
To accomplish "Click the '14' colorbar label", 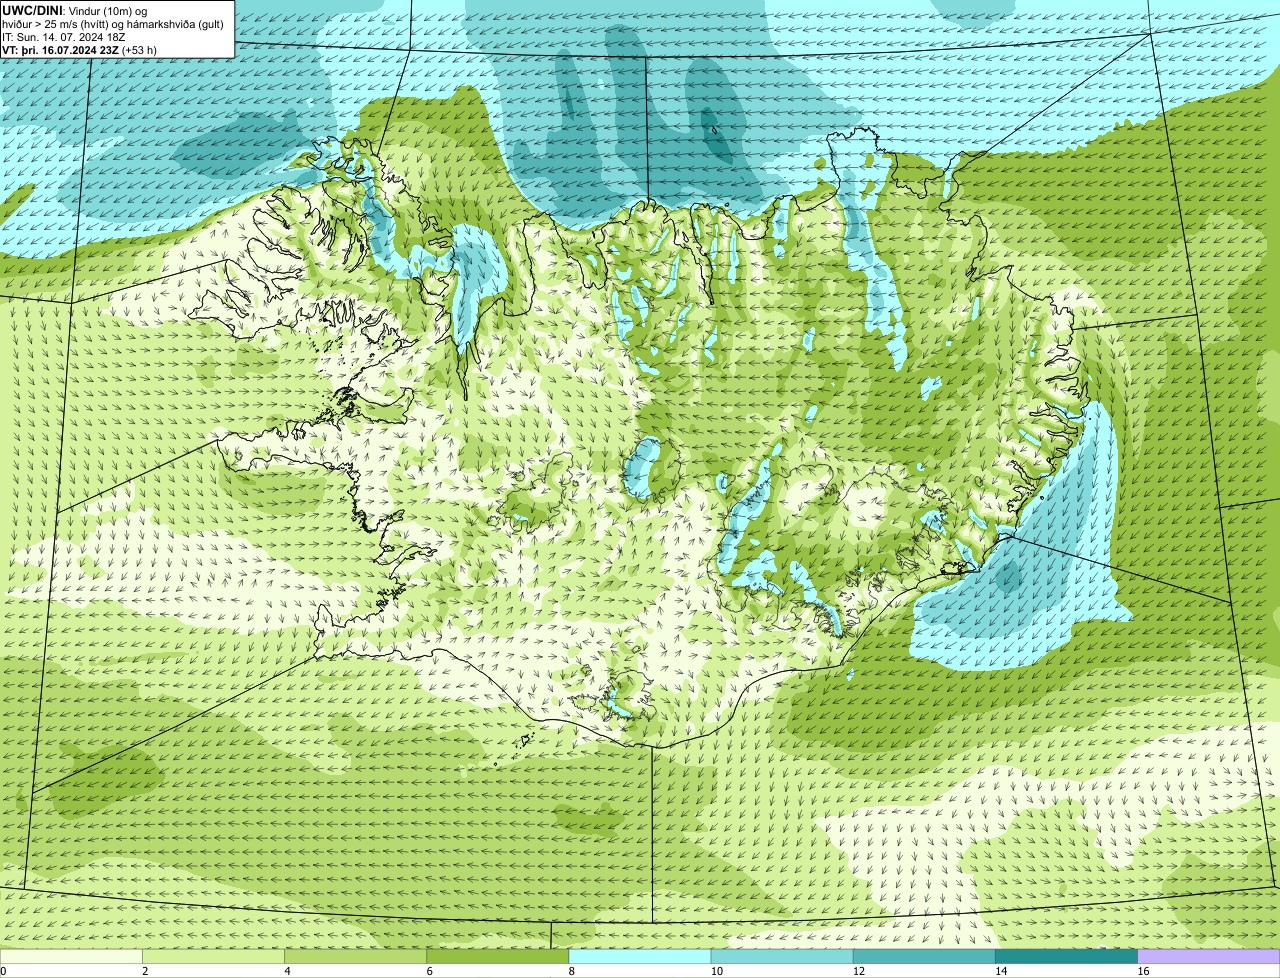I will click(1001, 971).
